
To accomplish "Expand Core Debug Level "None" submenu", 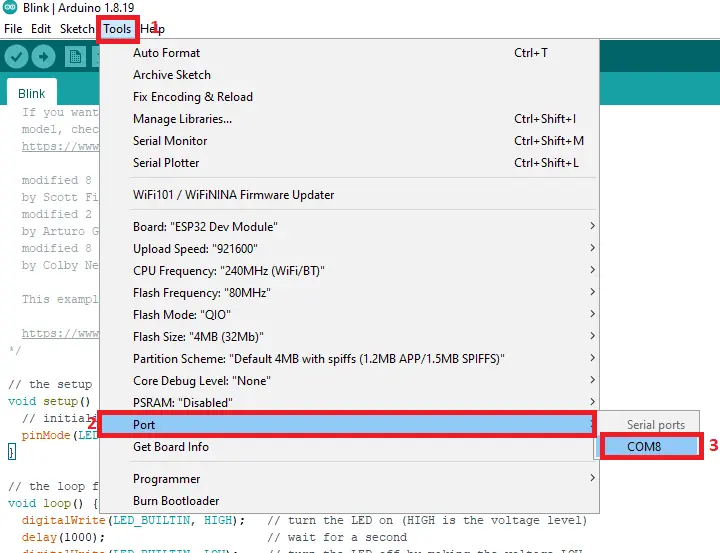I will click(349, 381).
